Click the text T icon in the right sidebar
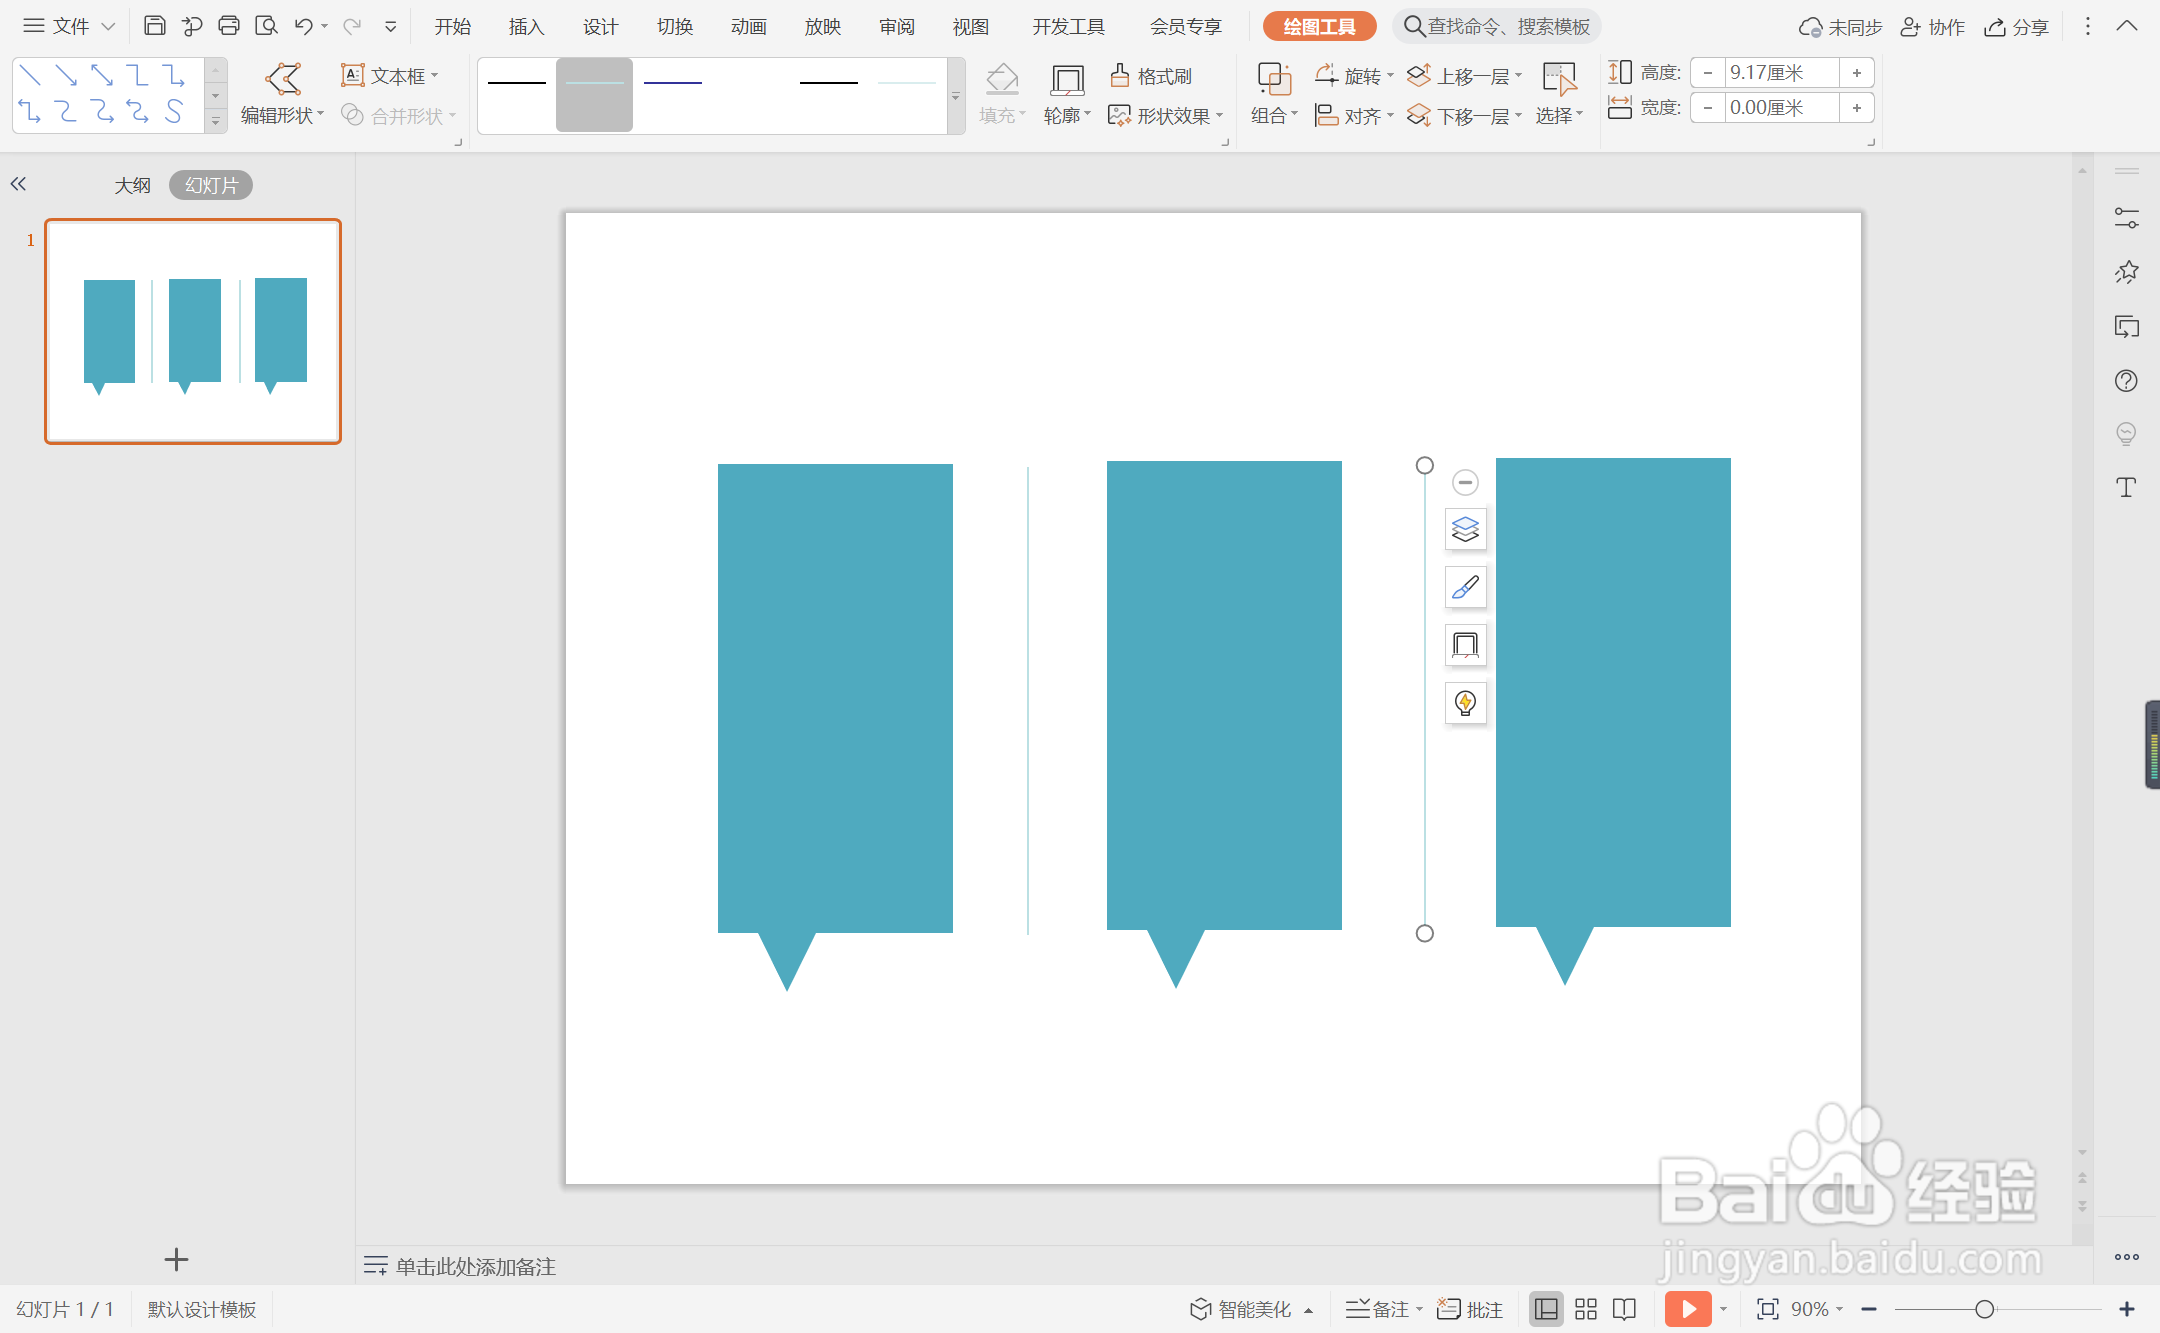This screenshot has height=1333, width=2160. (x=2126, y=487)
